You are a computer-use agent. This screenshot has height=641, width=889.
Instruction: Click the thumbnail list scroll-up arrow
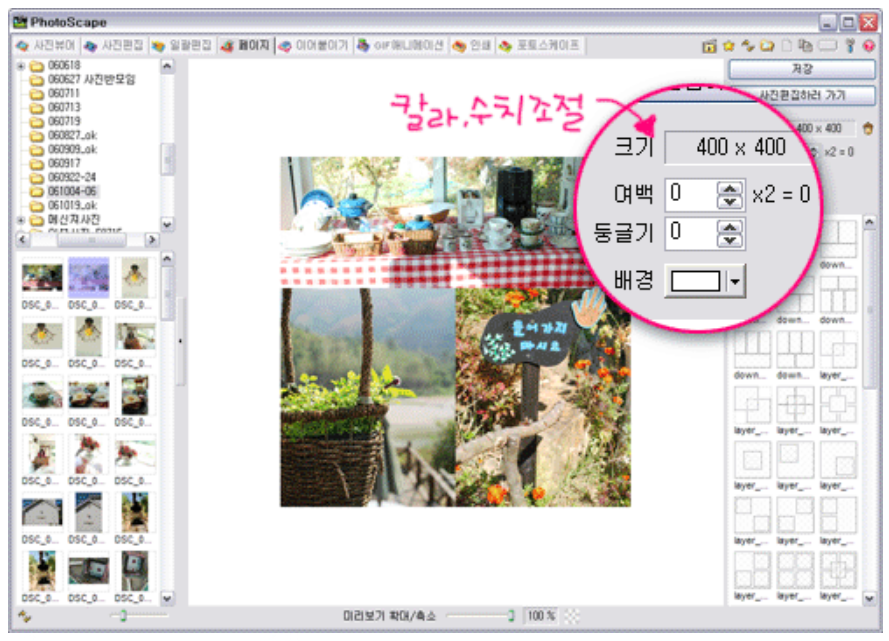[x=167, y=259]
